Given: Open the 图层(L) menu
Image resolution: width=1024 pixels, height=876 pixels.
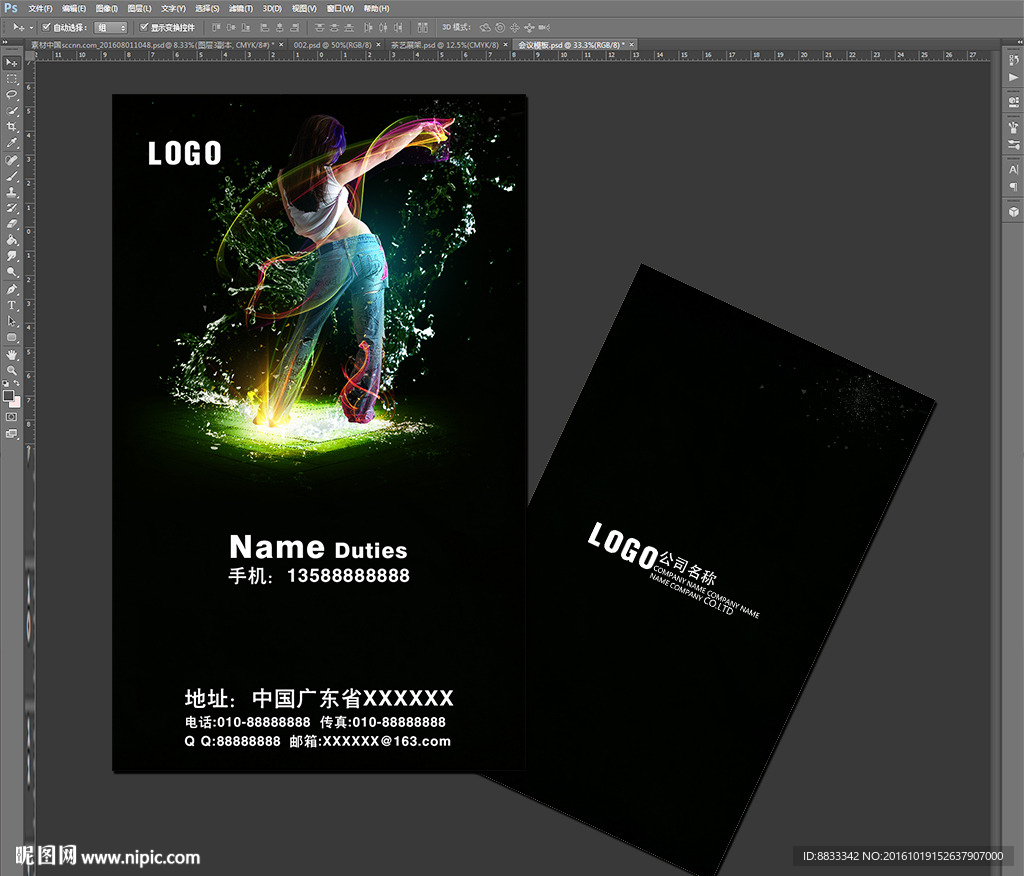Looking at the screenshot, I should coord(139,8).
